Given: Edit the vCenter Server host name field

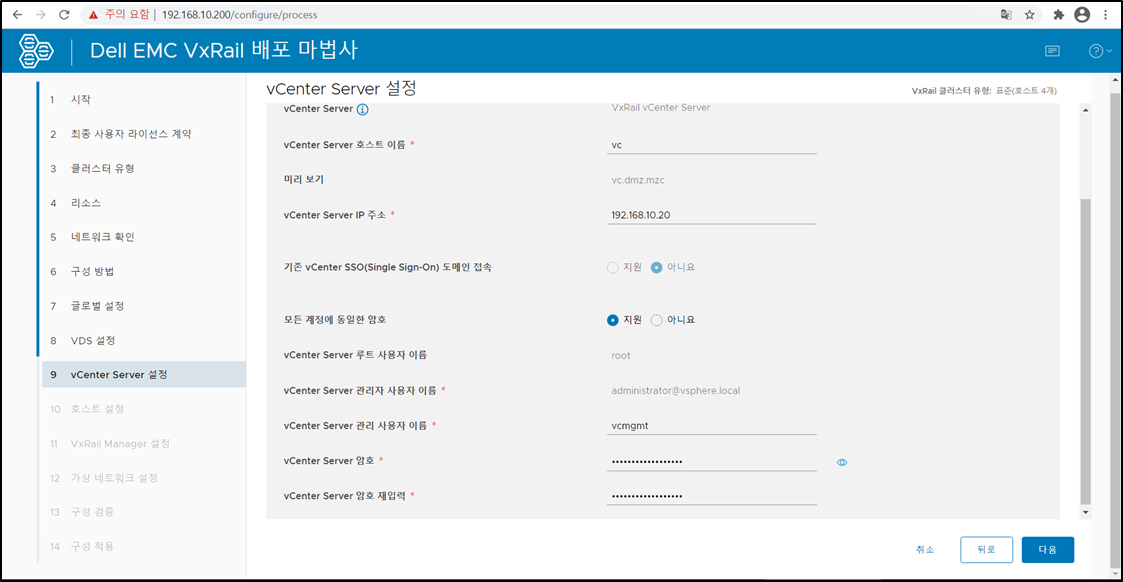Looking at the screenshot, I should click(711, 145).
